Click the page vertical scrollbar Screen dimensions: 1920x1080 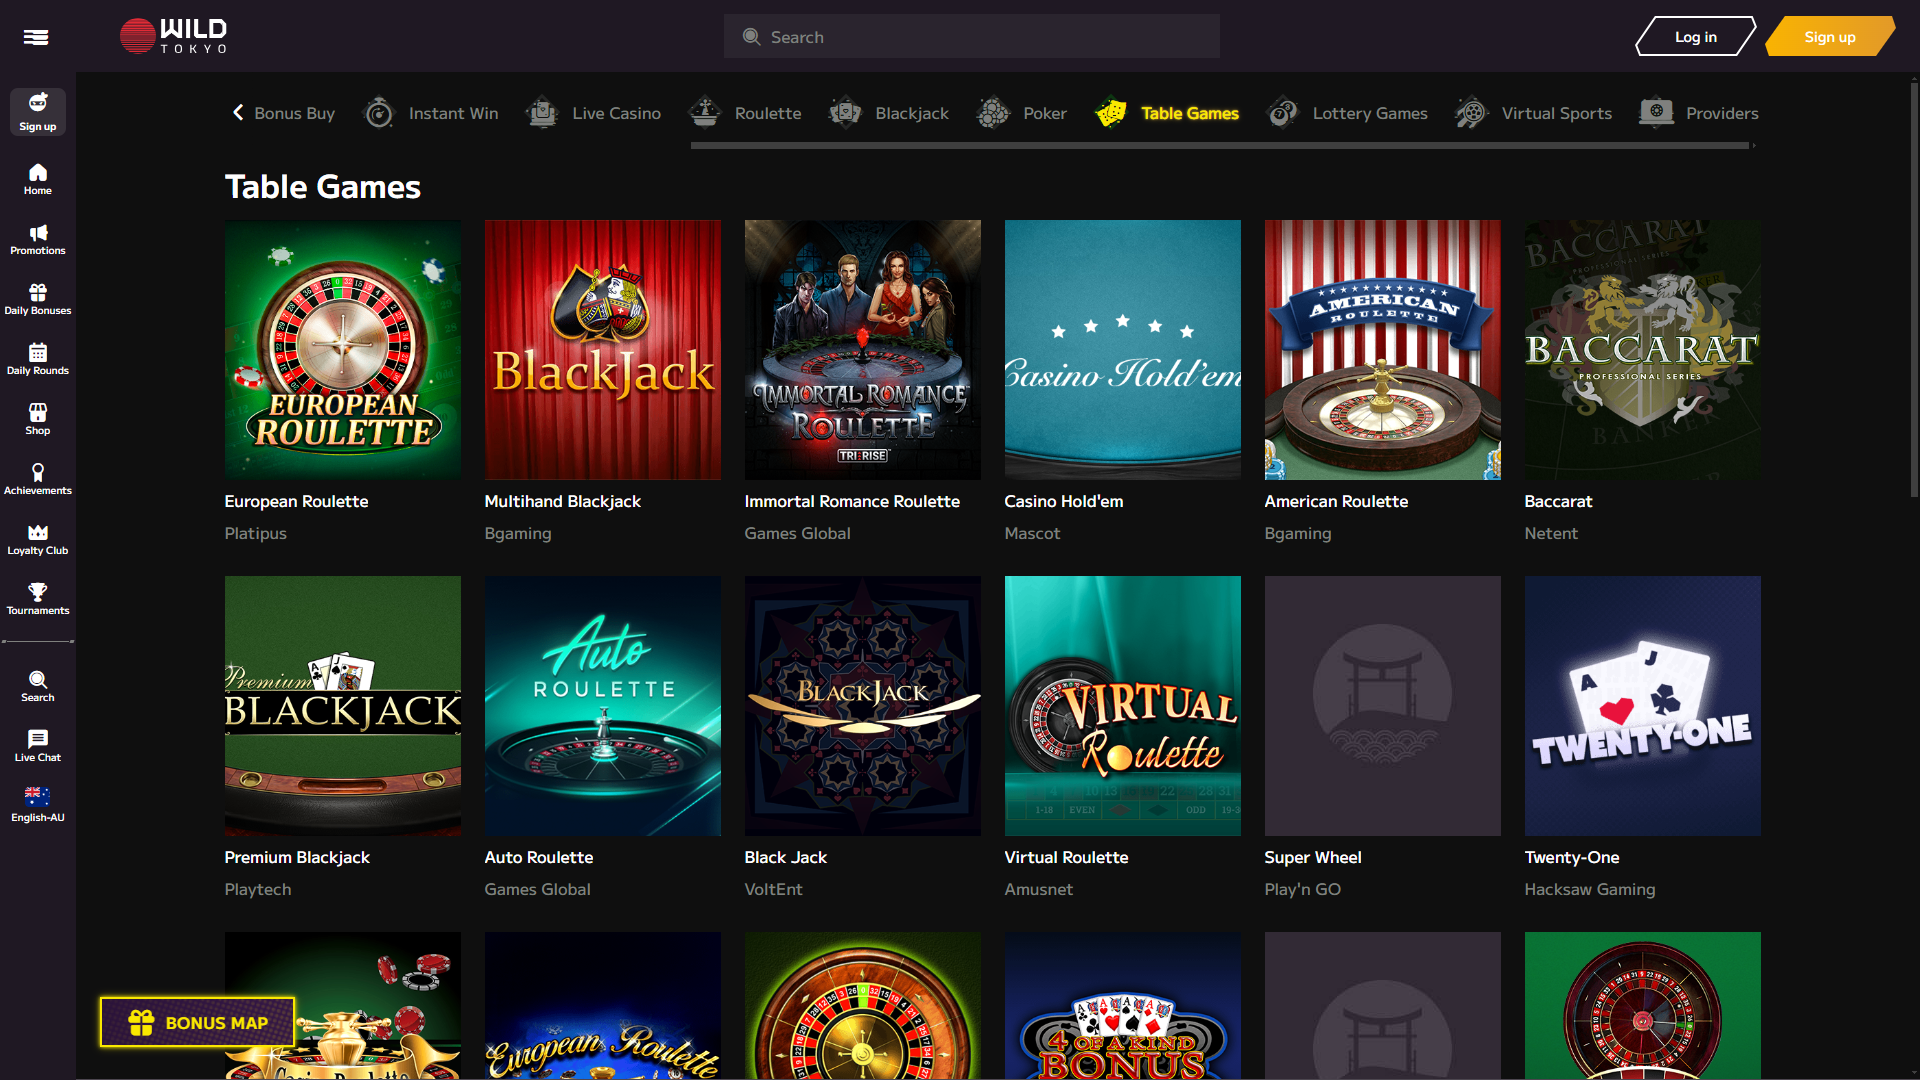[x=1913, y=290]
